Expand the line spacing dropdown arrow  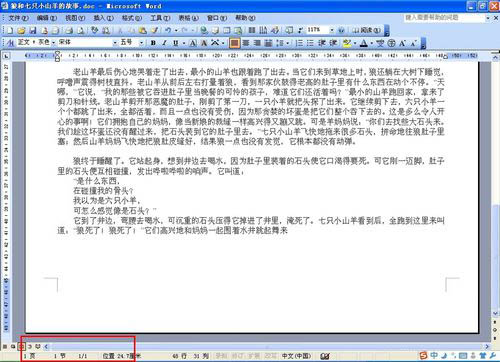[287, 43]
